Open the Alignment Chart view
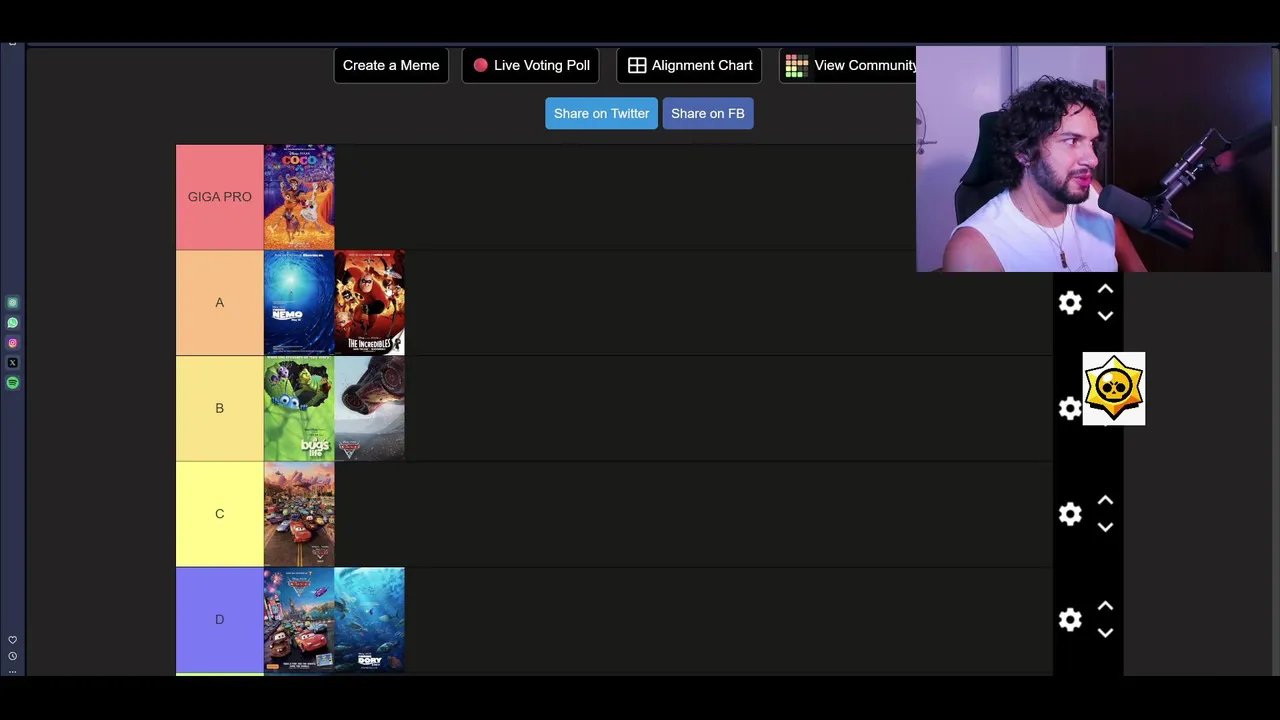Image resolution: width=1280 pixels, height=720 pixels. 690,65
